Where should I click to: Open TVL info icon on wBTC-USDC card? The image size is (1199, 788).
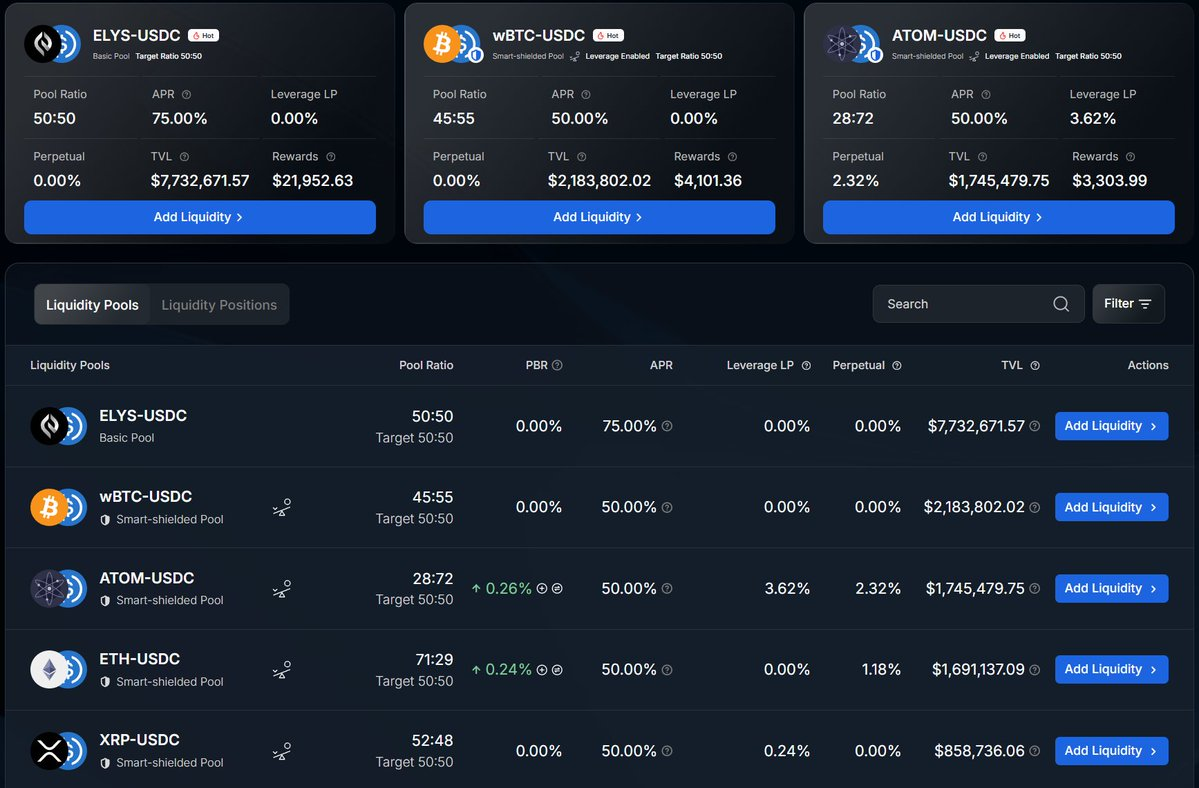582,157
